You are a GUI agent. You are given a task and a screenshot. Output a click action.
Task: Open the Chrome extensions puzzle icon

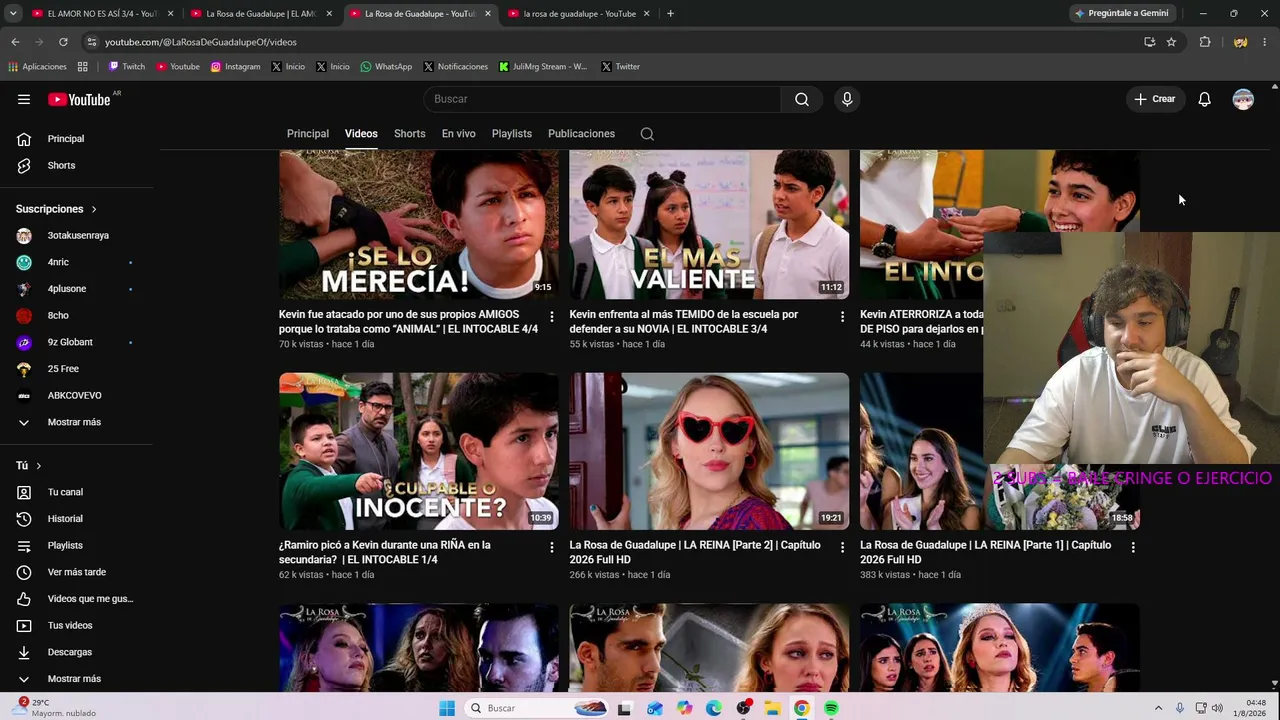pos(1205,42)
